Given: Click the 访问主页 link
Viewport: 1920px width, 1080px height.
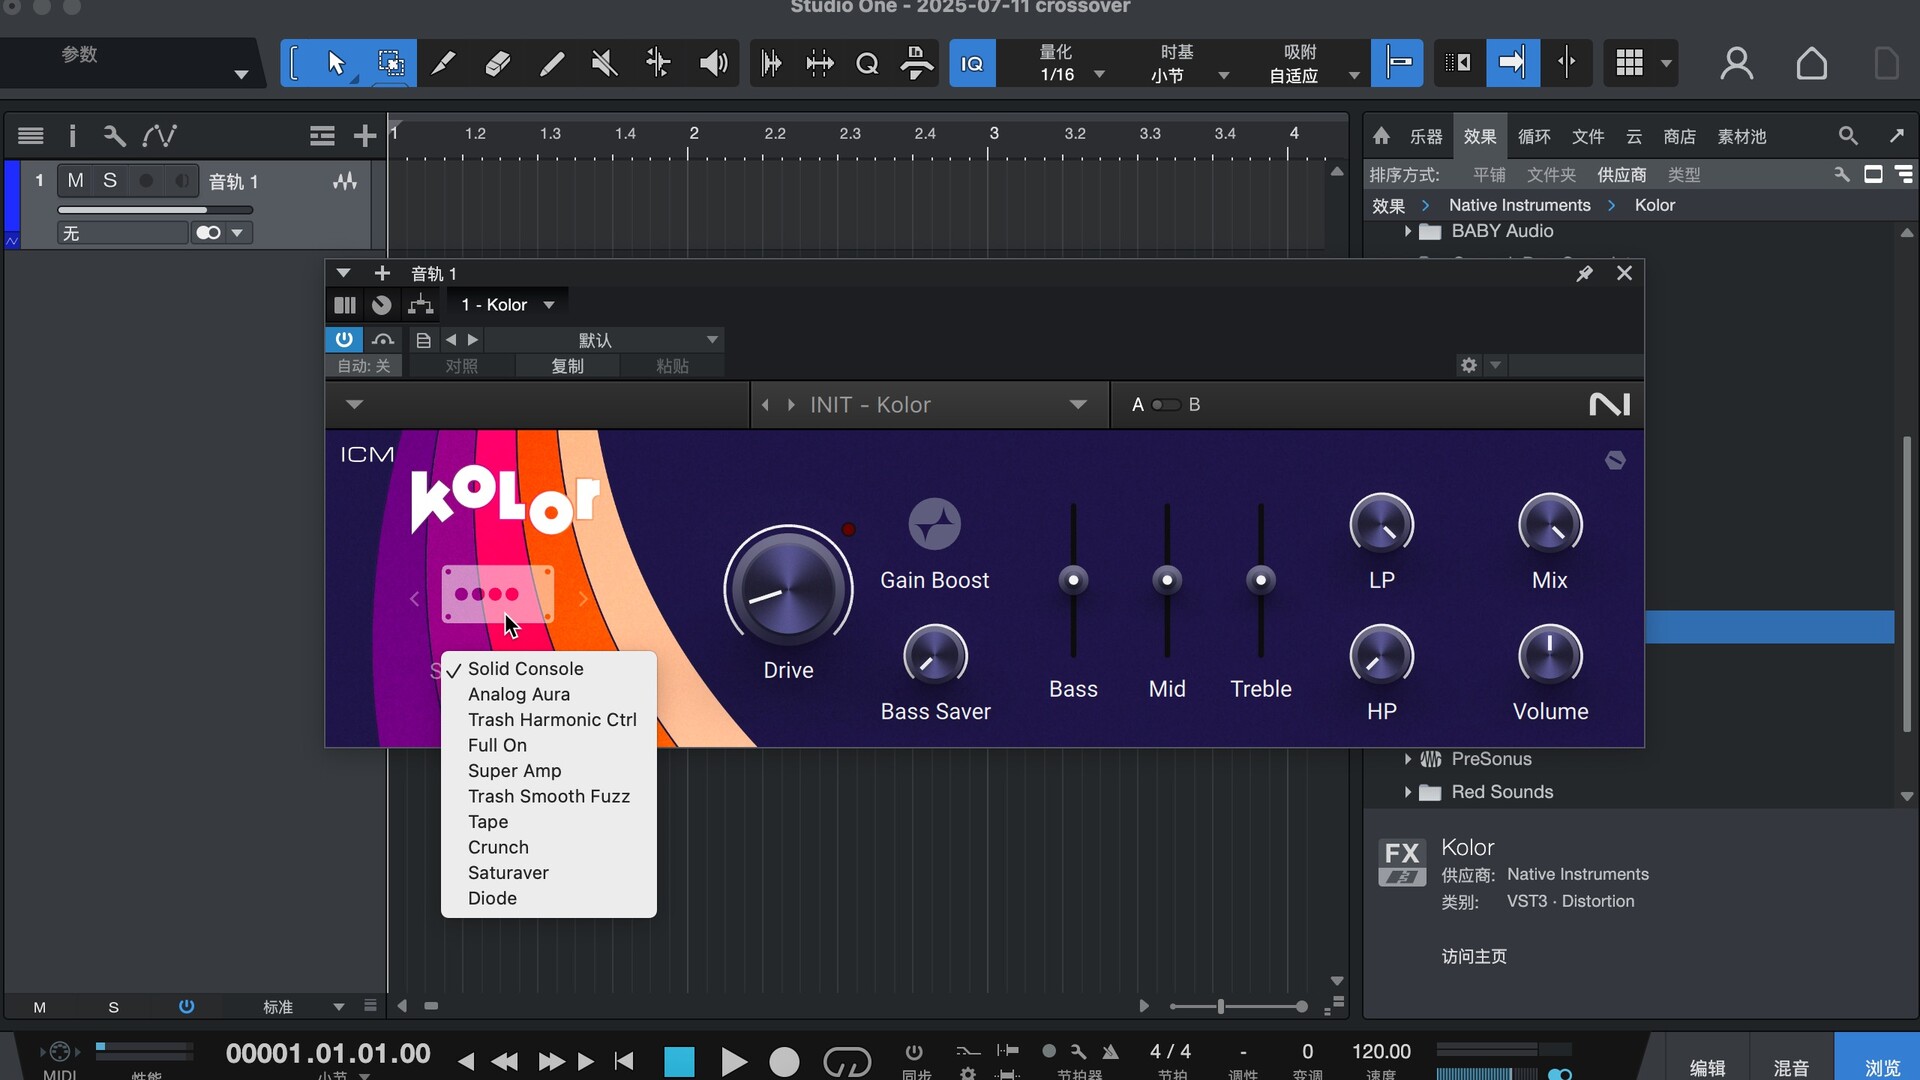Looking at the screenshot, I should 1474,957.
